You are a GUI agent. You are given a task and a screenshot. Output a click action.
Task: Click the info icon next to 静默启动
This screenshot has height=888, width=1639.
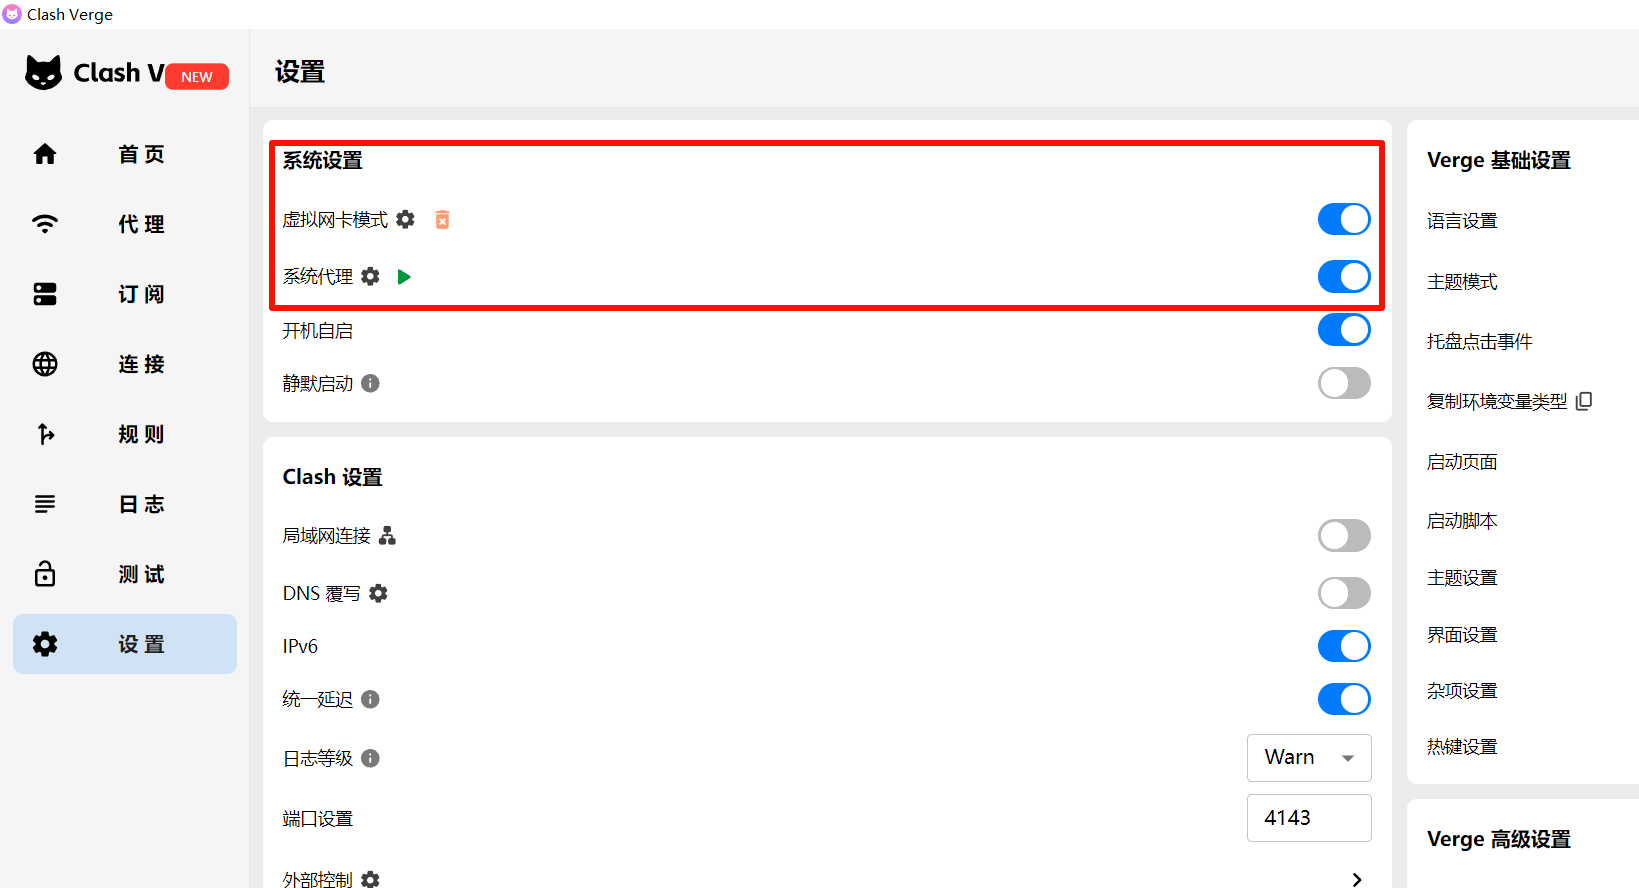[x=370, y=383]
